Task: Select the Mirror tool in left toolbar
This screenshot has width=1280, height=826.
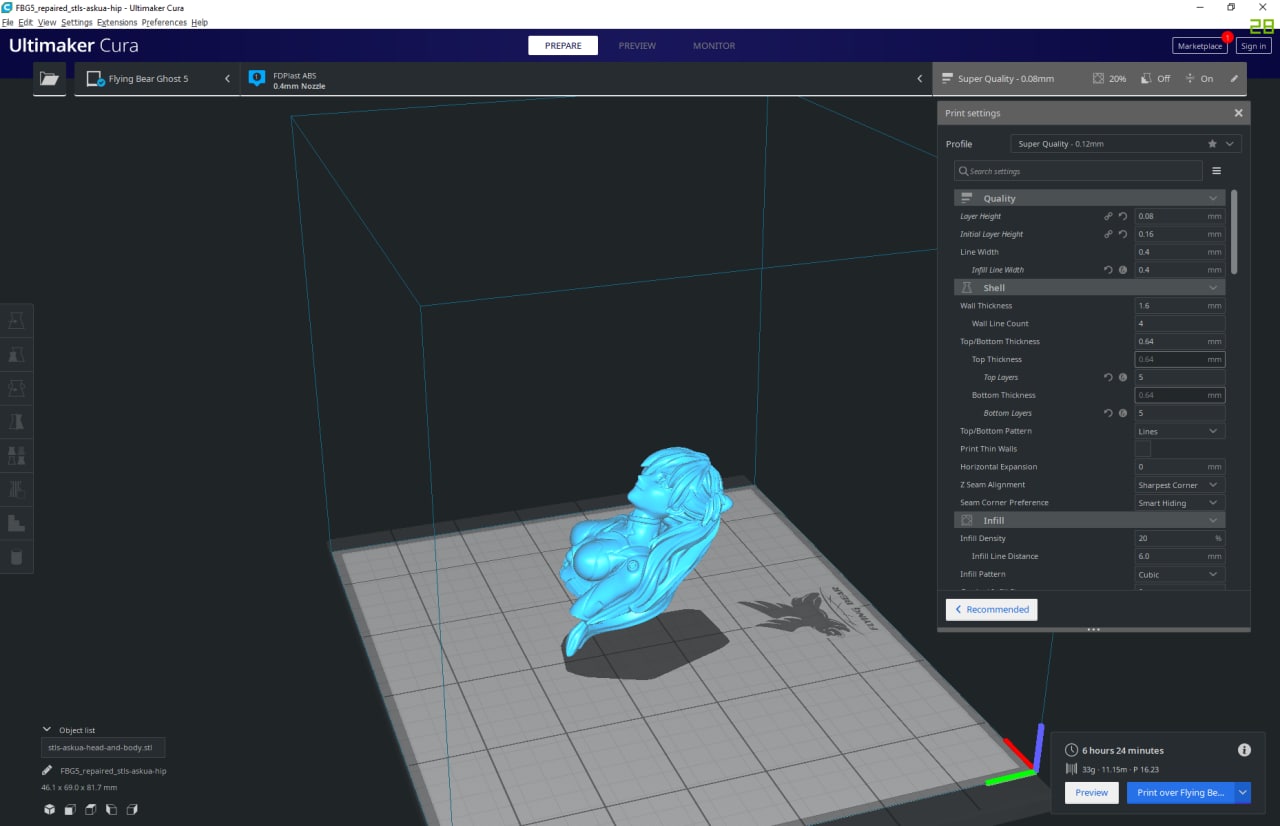Action: pyautogui.click(x=16, y=422)
